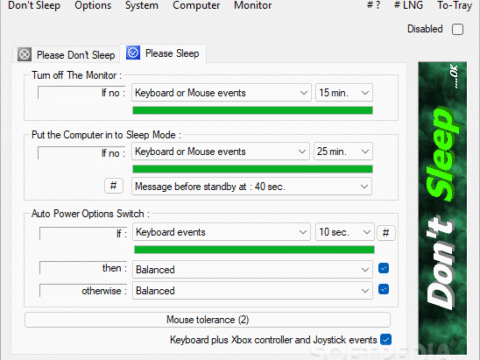Open monitor-off event type dropdown
480x360 pixels.
[221, 93]
